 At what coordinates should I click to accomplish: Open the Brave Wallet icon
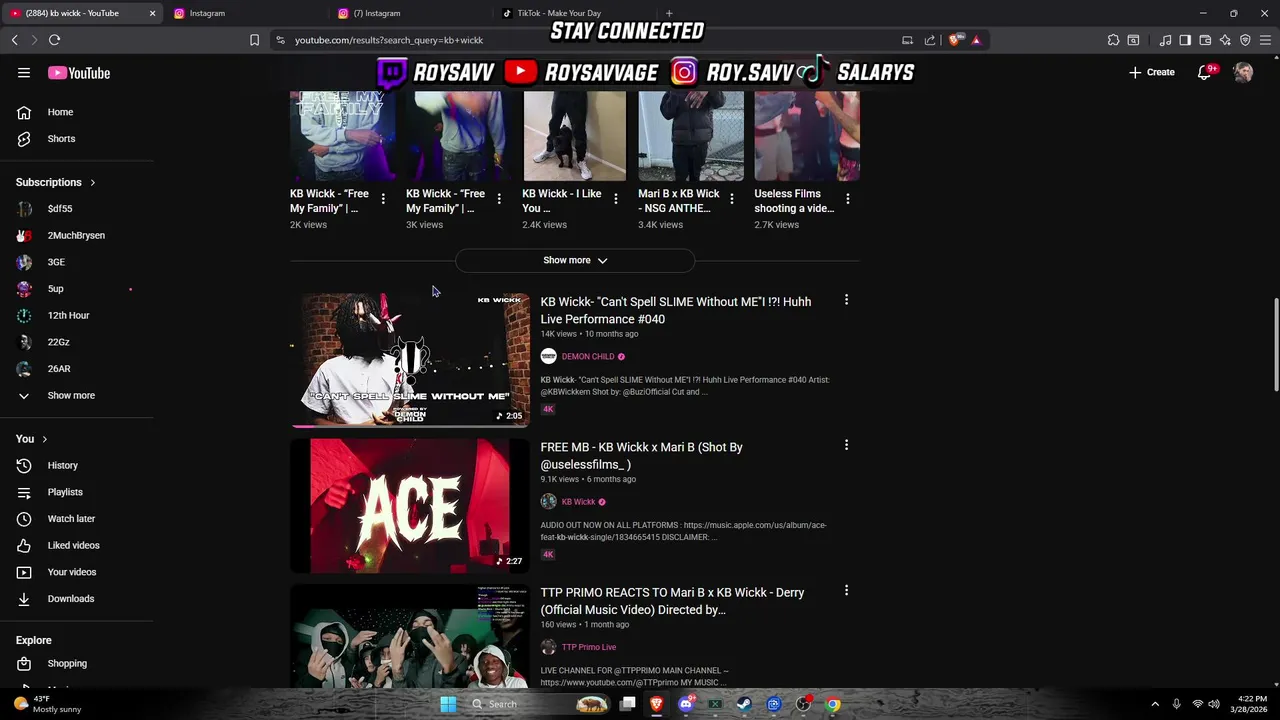1205,40
